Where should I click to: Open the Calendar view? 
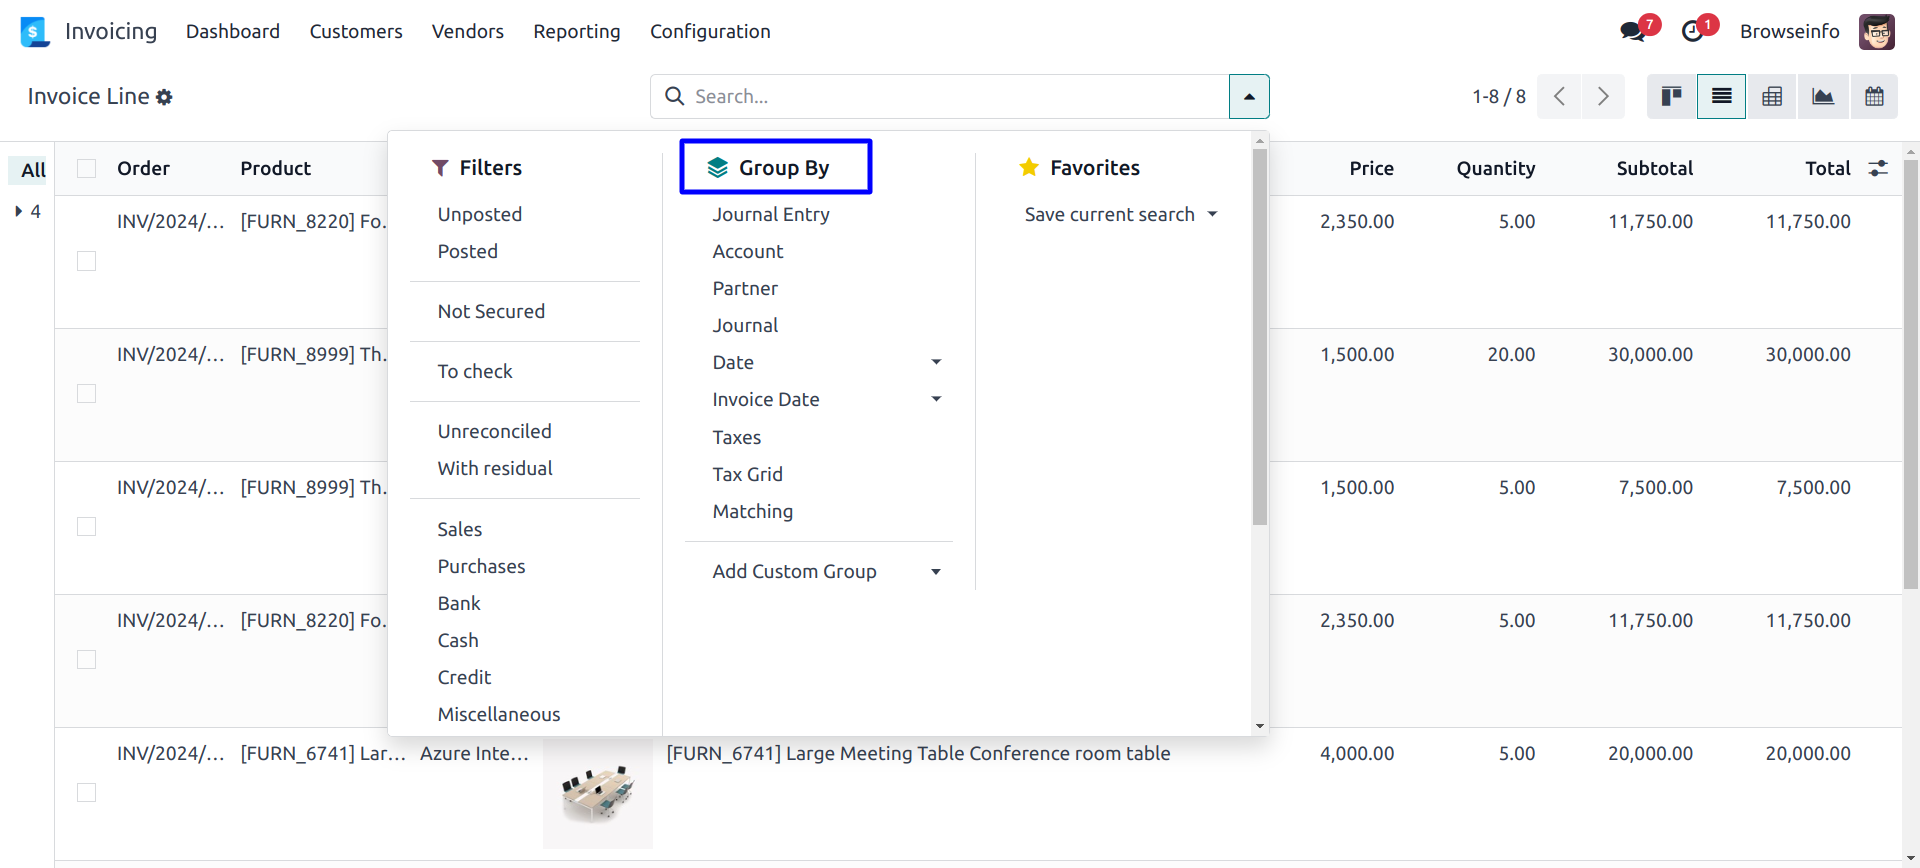pyautogui.click(x=1874, y=96)
